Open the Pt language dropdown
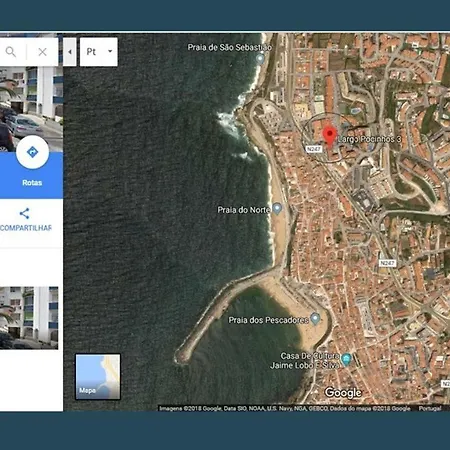 99,52
